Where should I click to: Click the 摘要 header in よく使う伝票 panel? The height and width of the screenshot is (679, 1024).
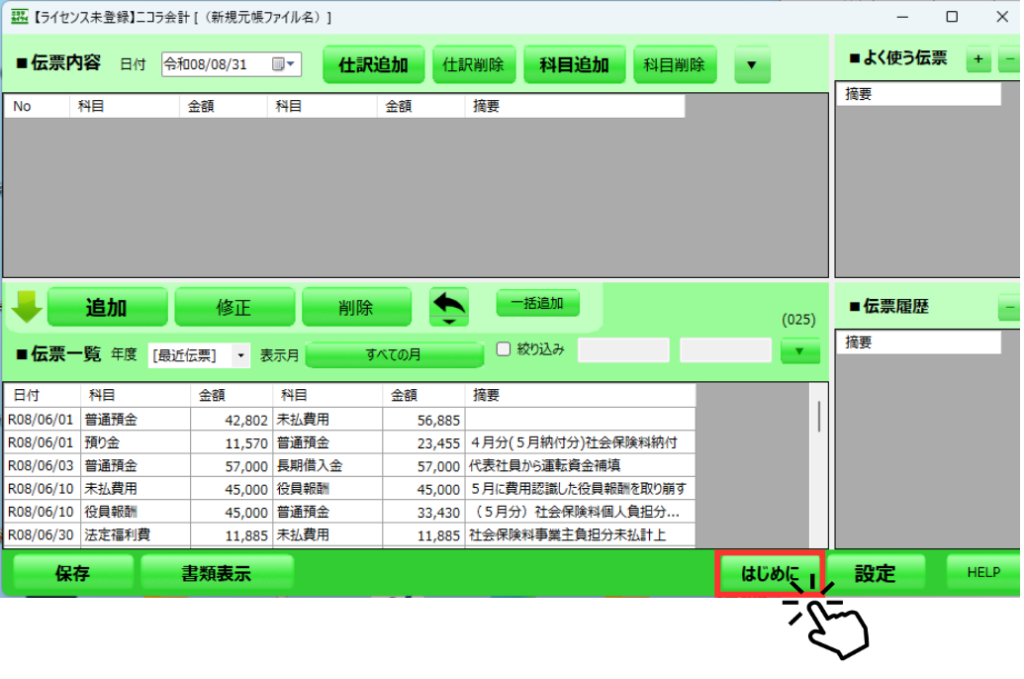919,94
